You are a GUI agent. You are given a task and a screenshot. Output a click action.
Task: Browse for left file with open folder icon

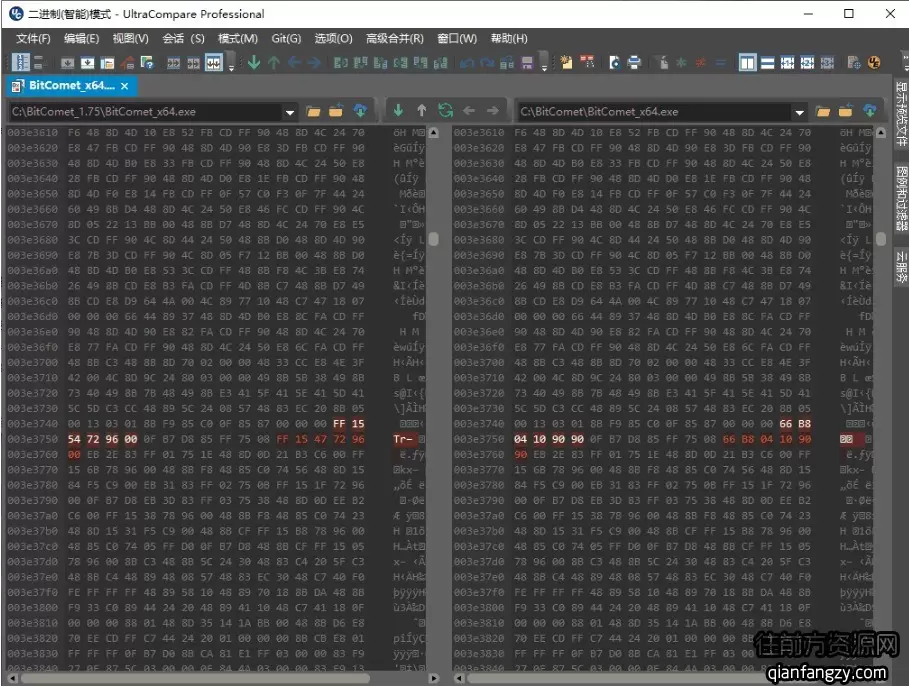click(x=314, y=111)
